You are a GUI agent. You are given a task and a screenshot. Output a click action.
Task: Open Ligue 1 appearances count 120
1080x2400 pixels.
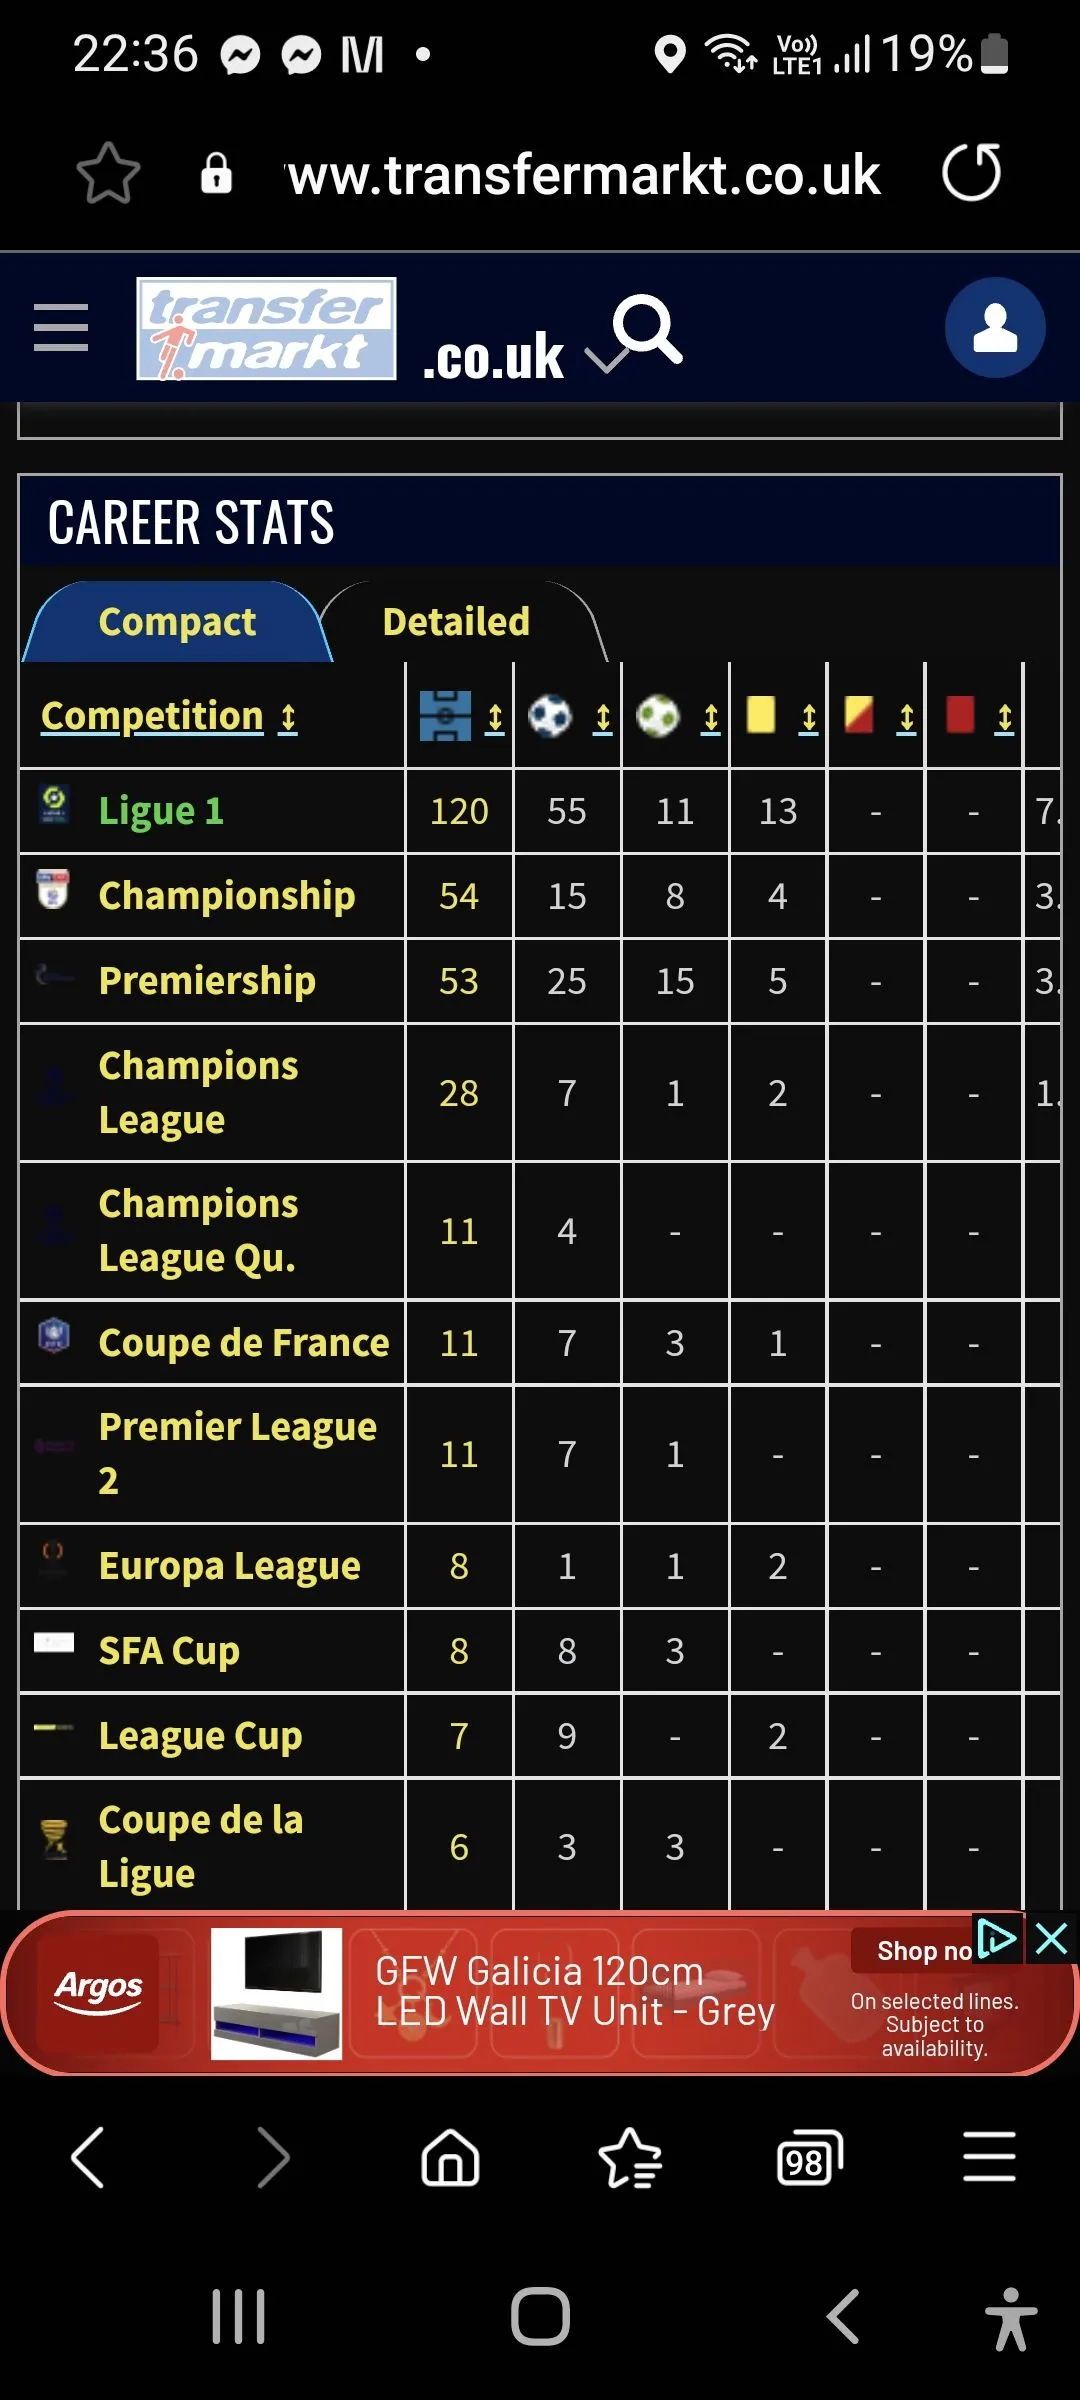(x=459, y=811)
